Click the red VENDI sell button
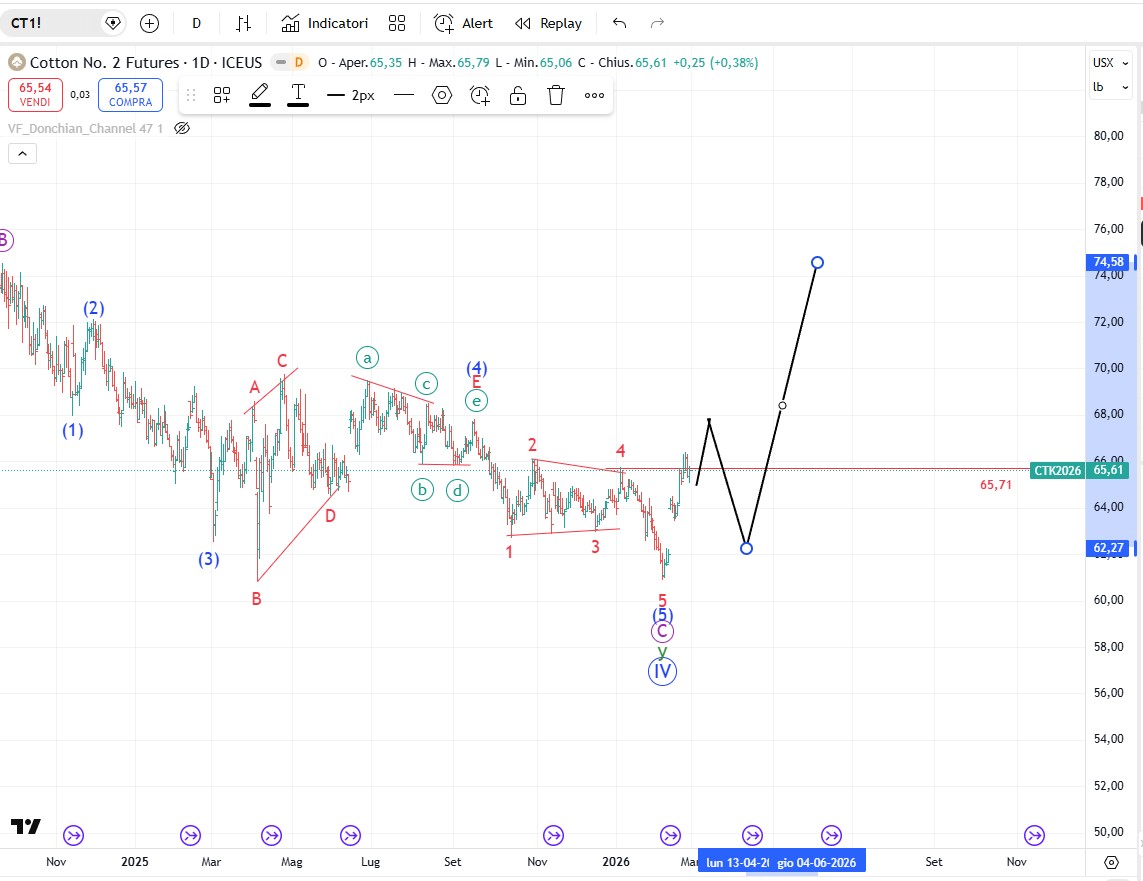The height and width of the screenshot is (881, 1143). tap(35, 95)
